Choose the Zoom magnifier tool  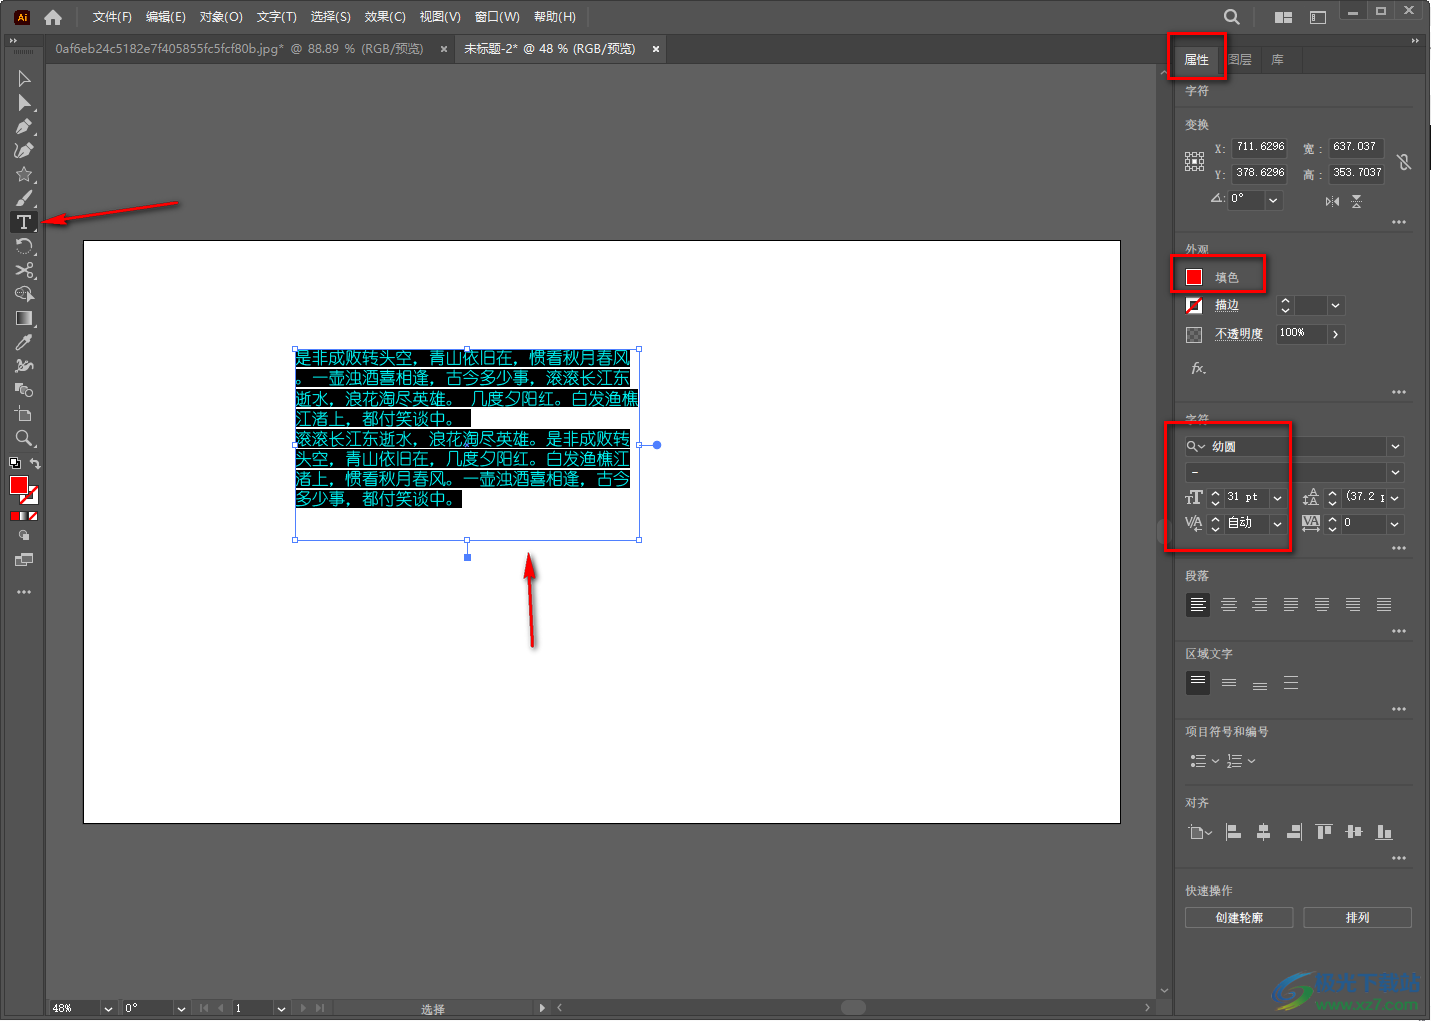[x=24, y=438]
